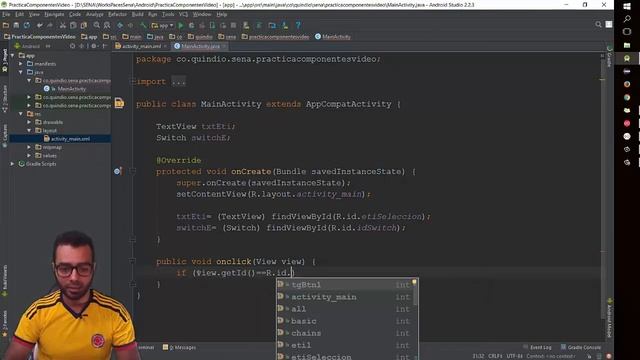This screenshot has height=360, width=640.
Task: Open the Gradle Console button
Action: point(581,347)
